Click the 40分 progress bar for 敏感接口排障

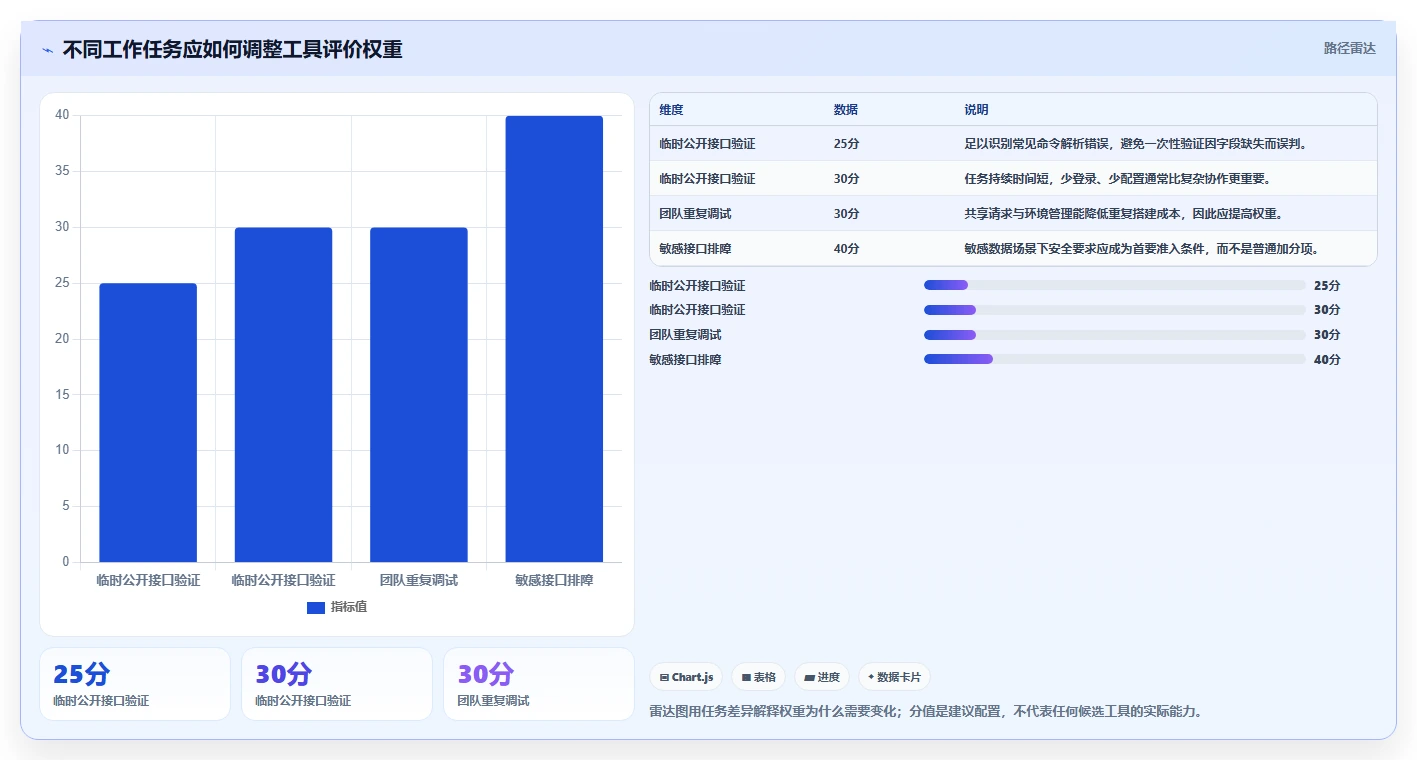[x=1115, y=359]
